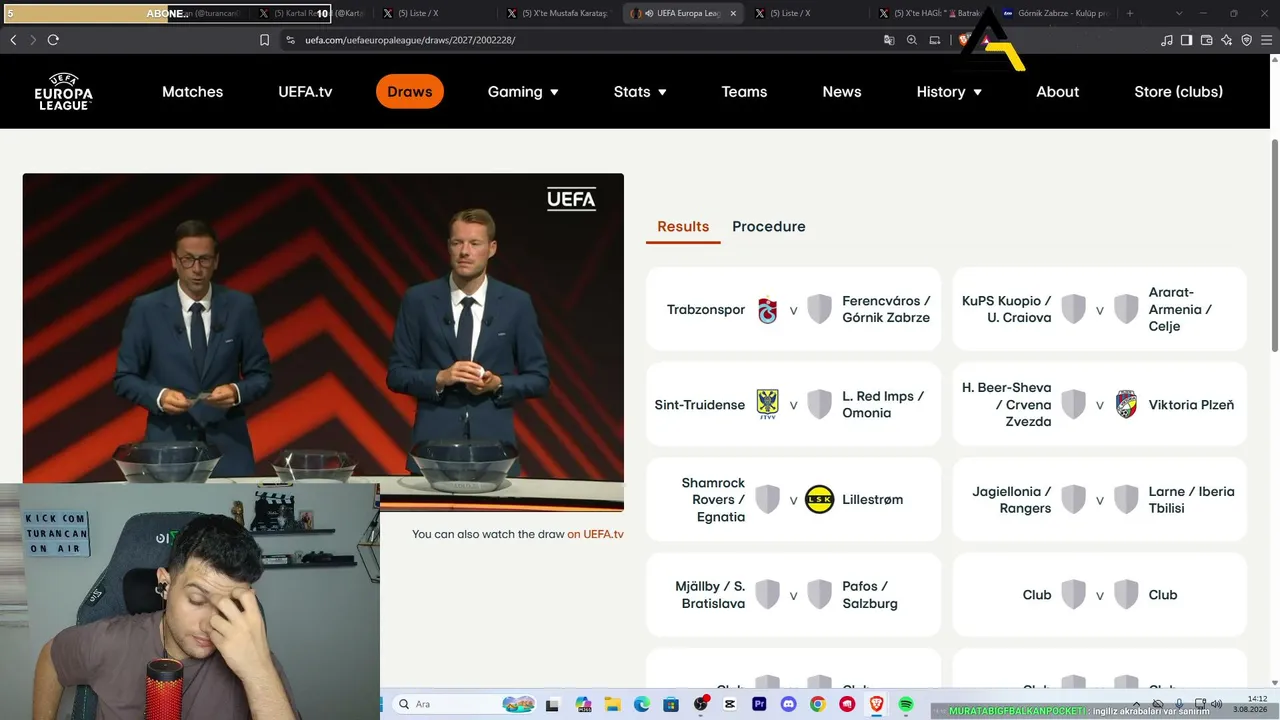Switch to the Results tab
This screenshot has width=1280, height=720.
point(683,227)
